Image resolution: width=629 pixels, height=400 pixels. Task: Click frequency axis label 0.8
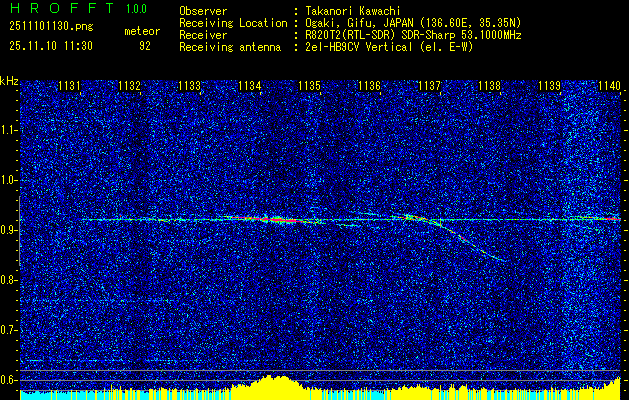[8, 280]
